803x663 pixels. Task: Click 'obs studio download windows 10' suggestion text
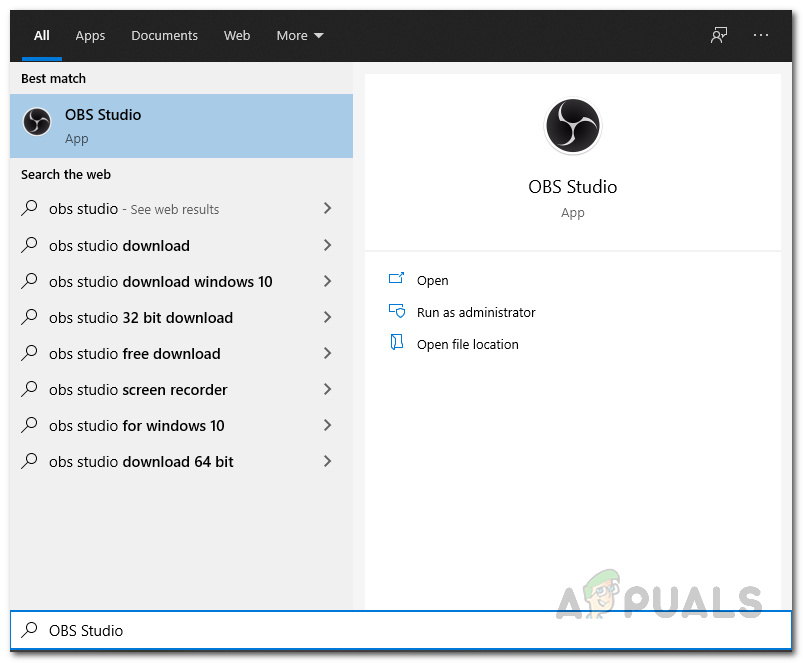point(161,282)
